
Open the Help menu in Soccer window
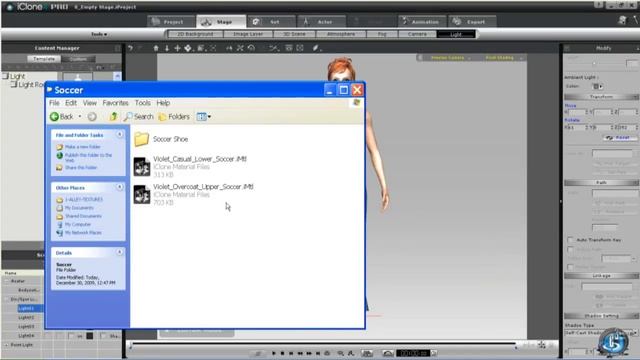(x=163, y=103)
